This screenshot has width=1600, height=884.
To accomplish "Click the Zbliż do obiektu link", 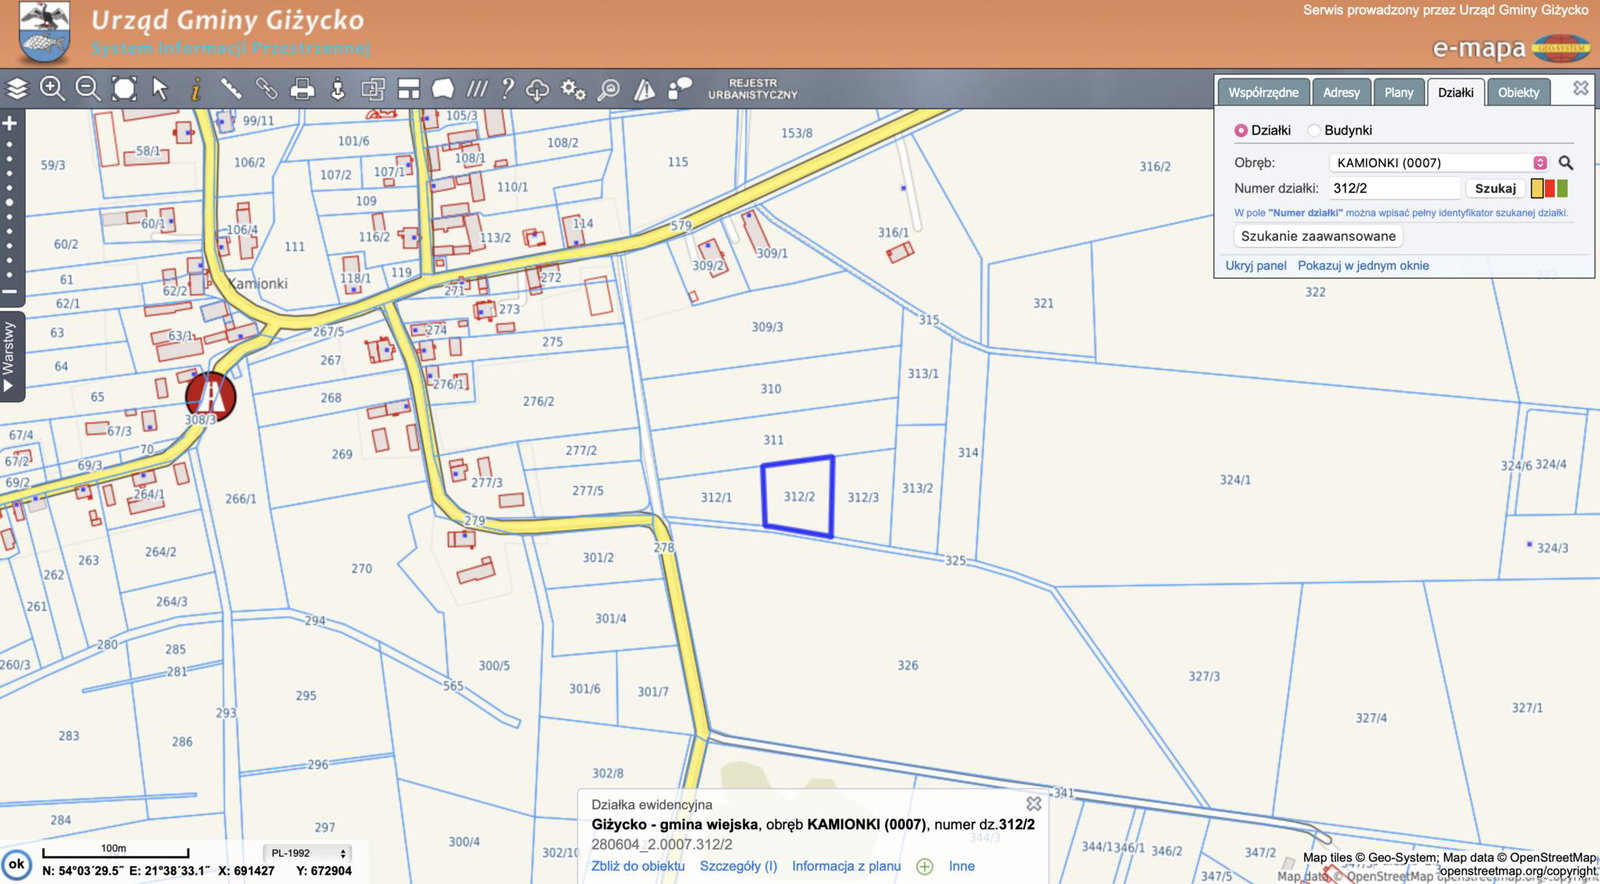I will 638,866.
